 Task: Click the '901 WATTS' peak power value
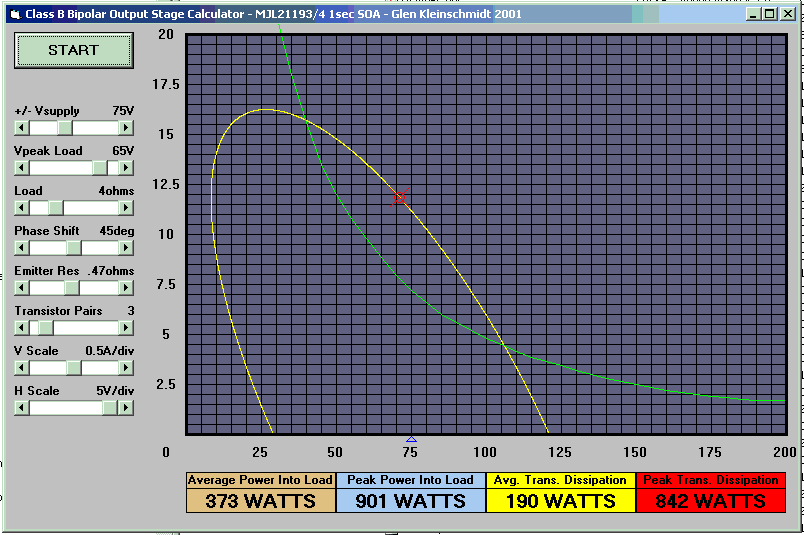(410, 501)
